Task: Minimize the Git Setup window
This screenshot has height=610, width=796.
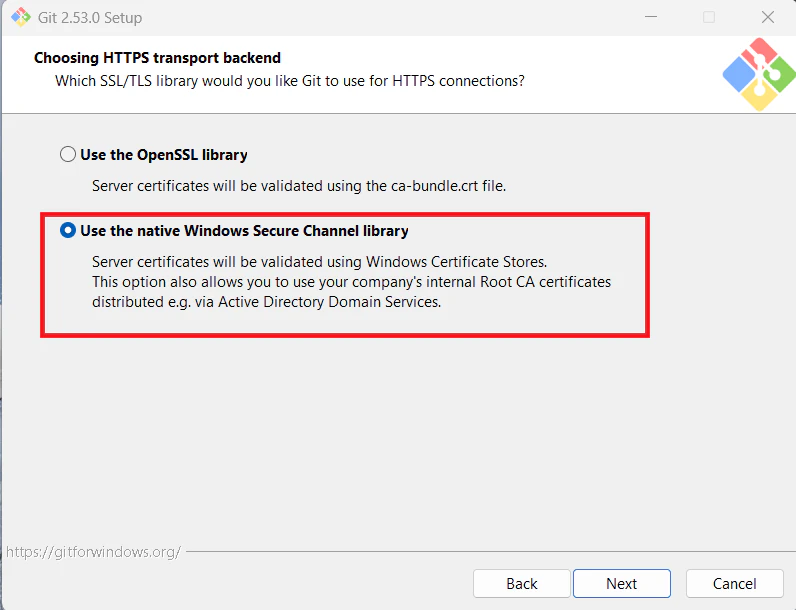Action: tap(651, 17)
